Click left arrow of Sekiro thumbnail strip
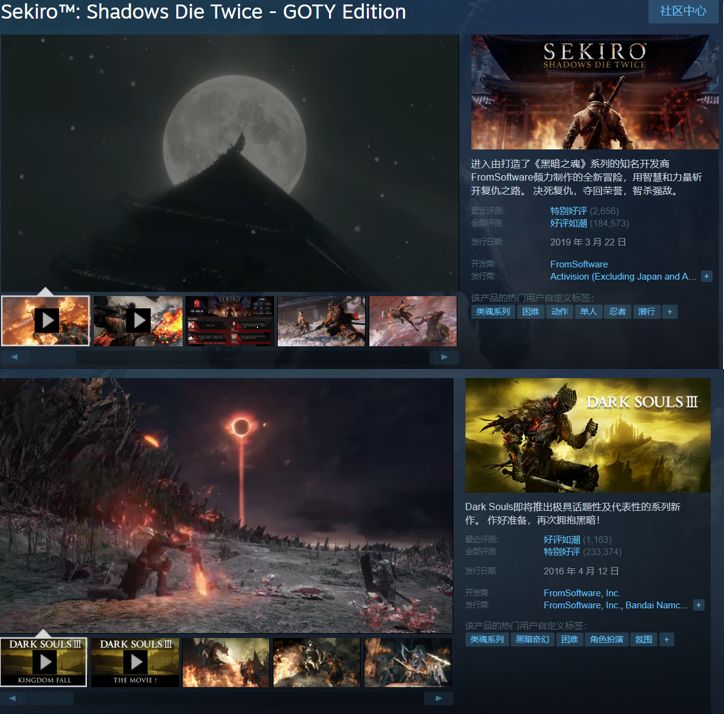This screenshot has width=724, height=714. [14, 357]
